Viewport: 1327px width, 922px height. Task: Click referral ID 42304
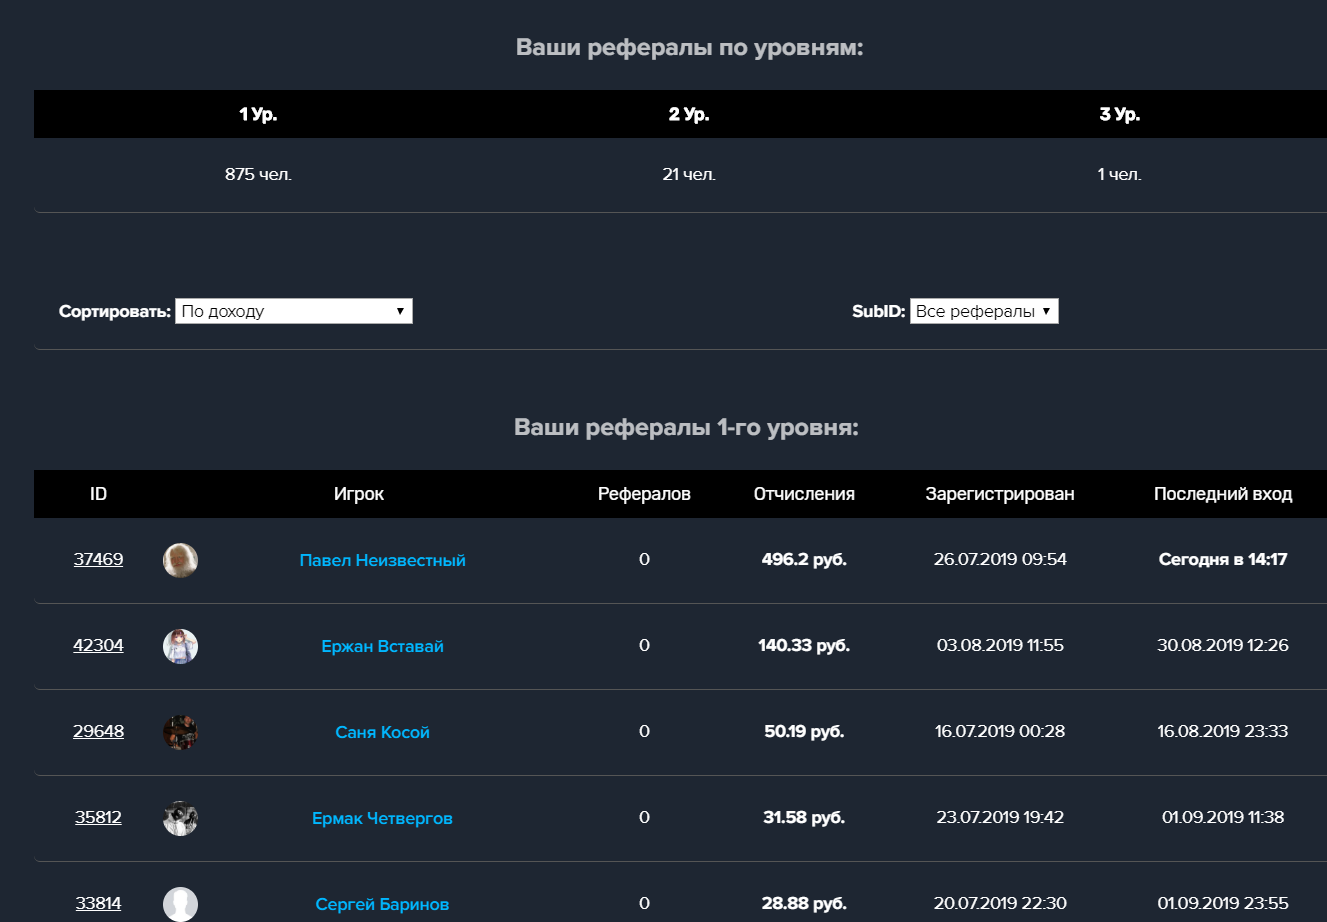point(98,645)
